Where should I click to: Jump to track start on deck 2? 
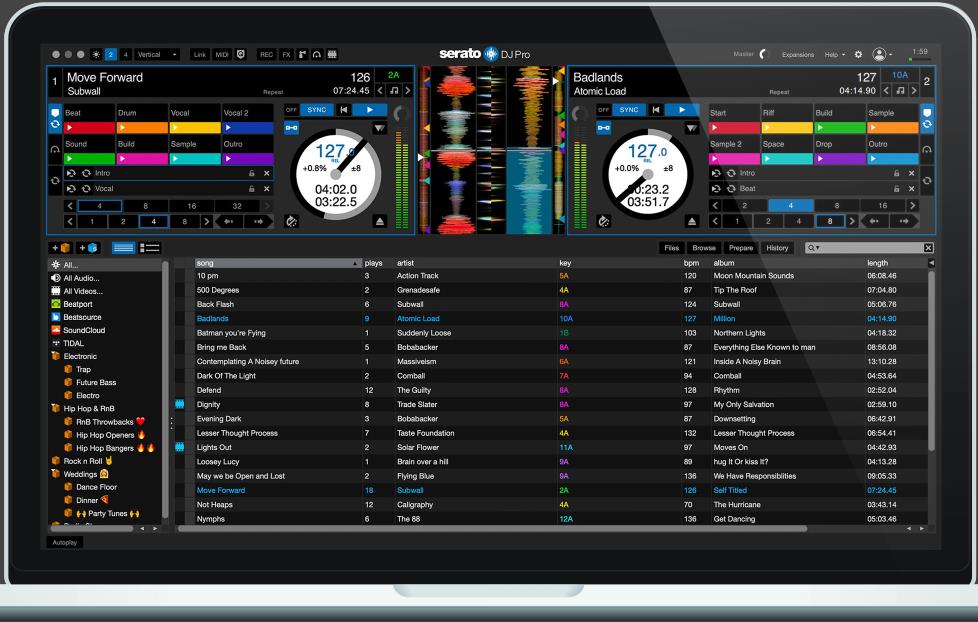[x=656, y=110]
